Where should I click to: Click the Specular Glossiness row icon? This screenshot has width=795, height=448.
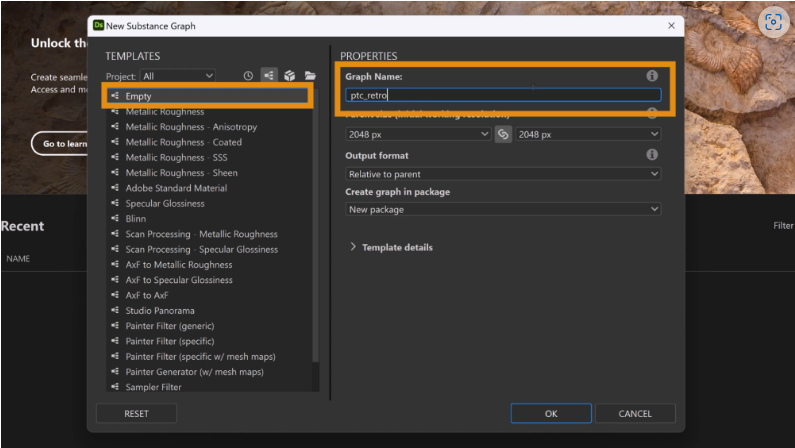[115, 203]
